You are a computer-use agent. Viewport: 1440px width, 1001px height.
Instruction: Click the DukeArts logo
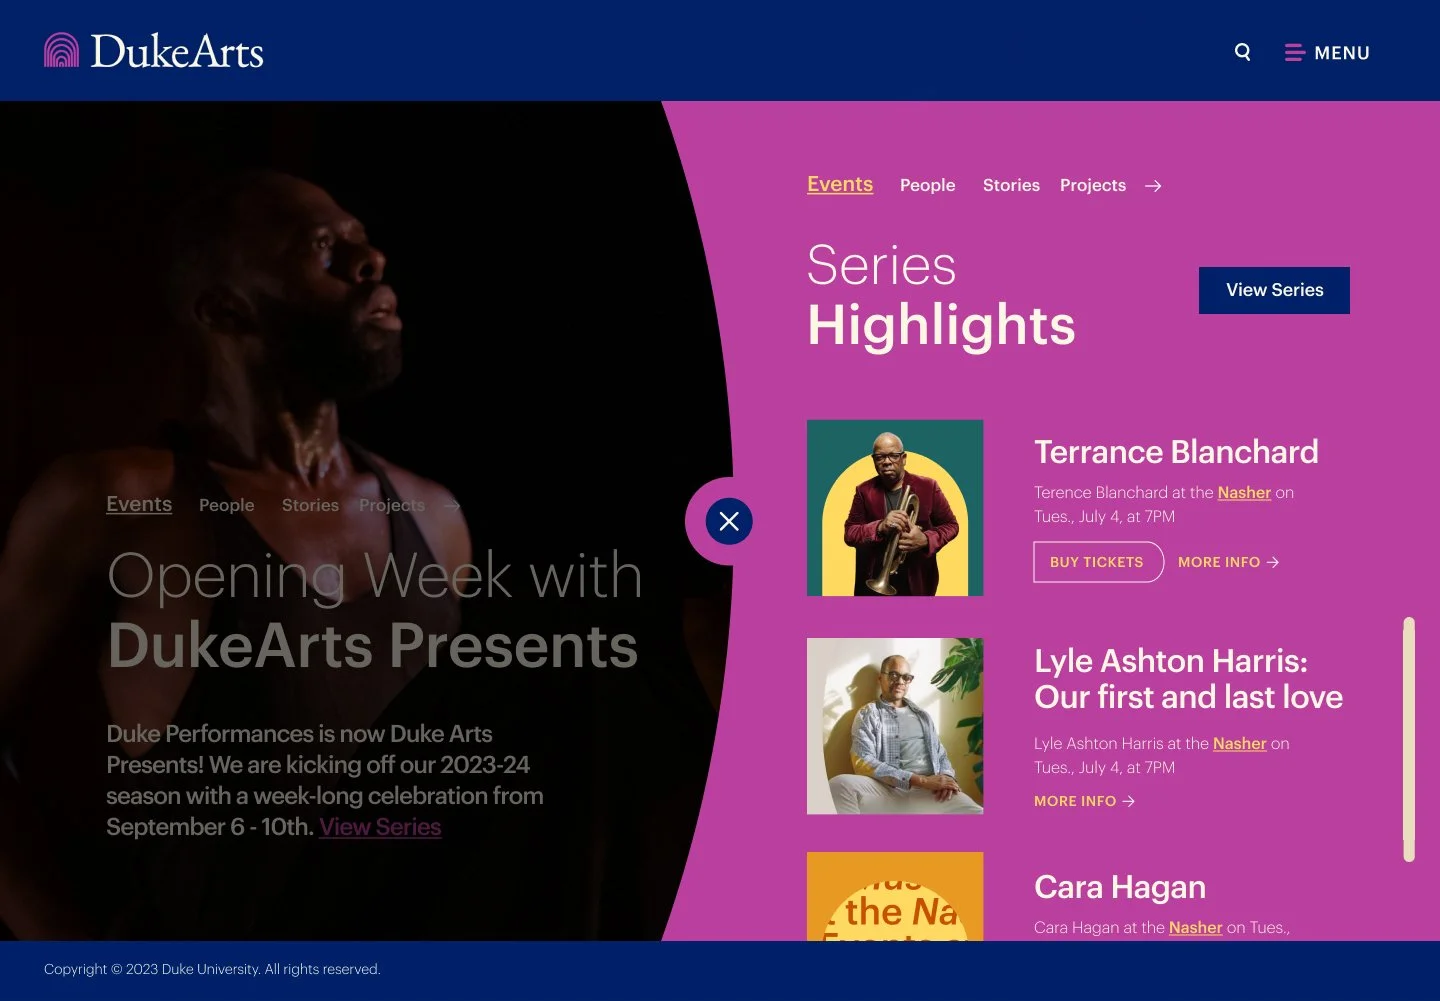[x=154, y=51]
